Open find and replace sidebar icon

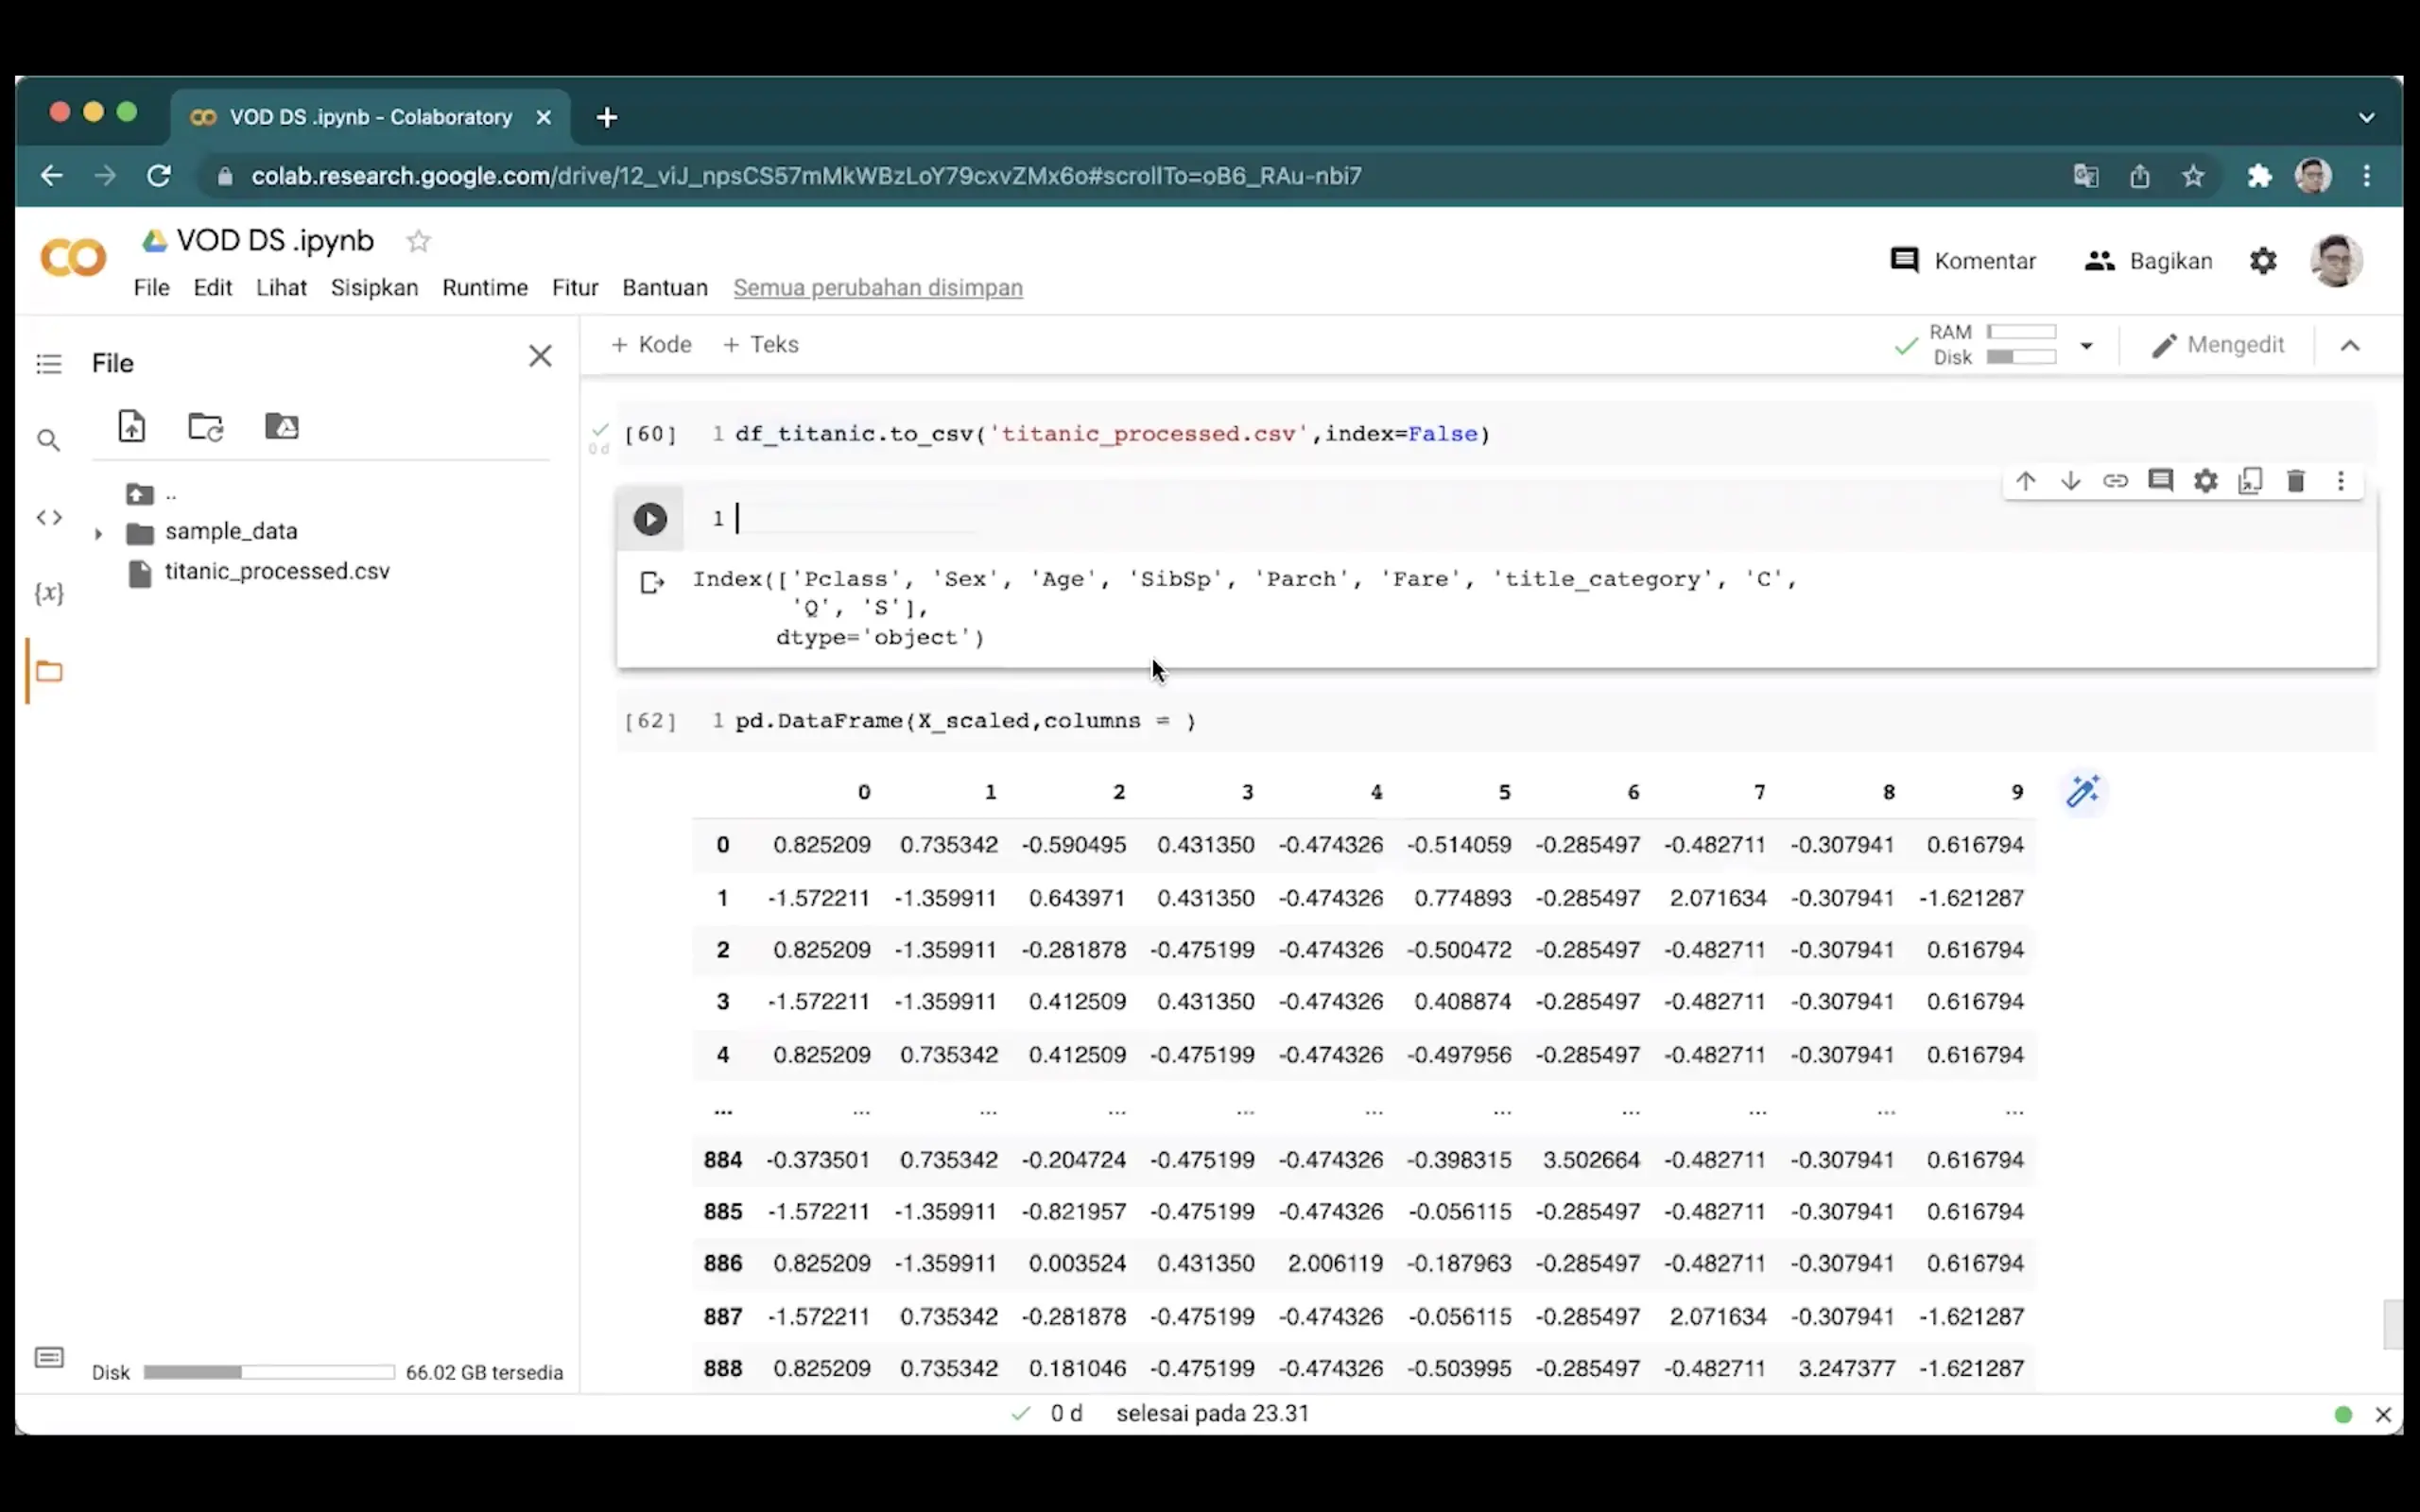pyautogui.click(x=48, y=440)
